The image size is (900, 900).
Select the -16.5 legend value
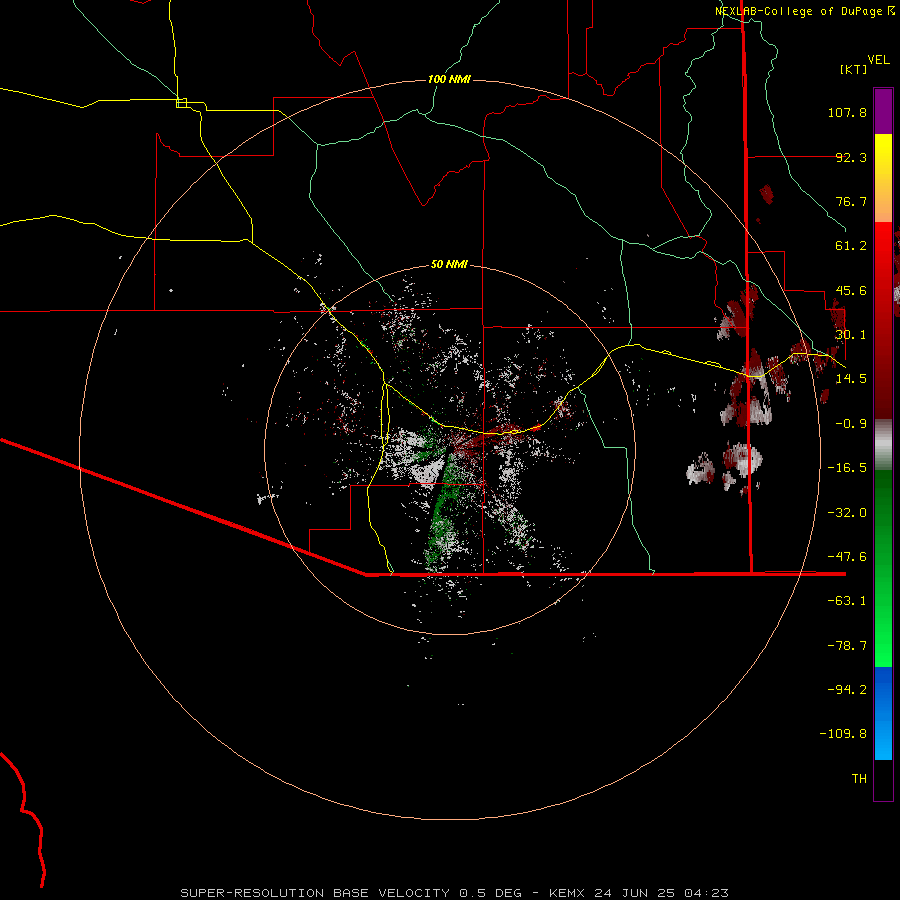tap(847, 468)
